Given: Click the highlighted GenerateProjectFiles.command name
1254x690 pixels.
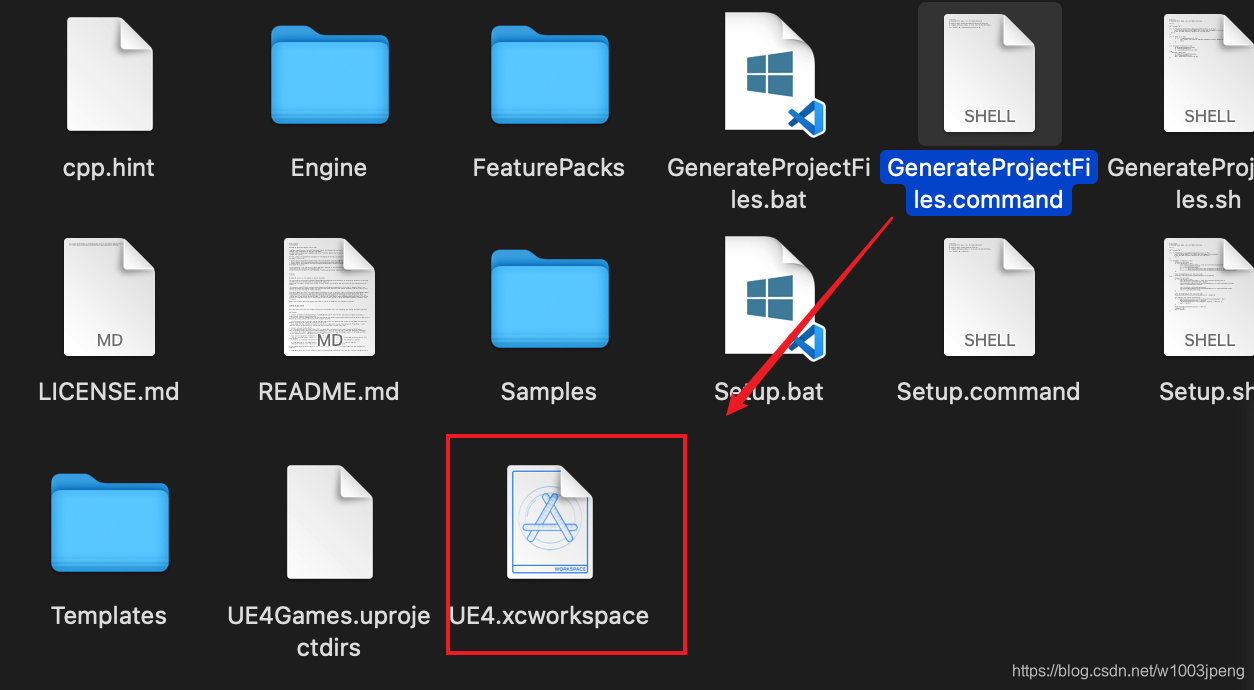Looking at the screenshot, I should click(x=989, y=183).
